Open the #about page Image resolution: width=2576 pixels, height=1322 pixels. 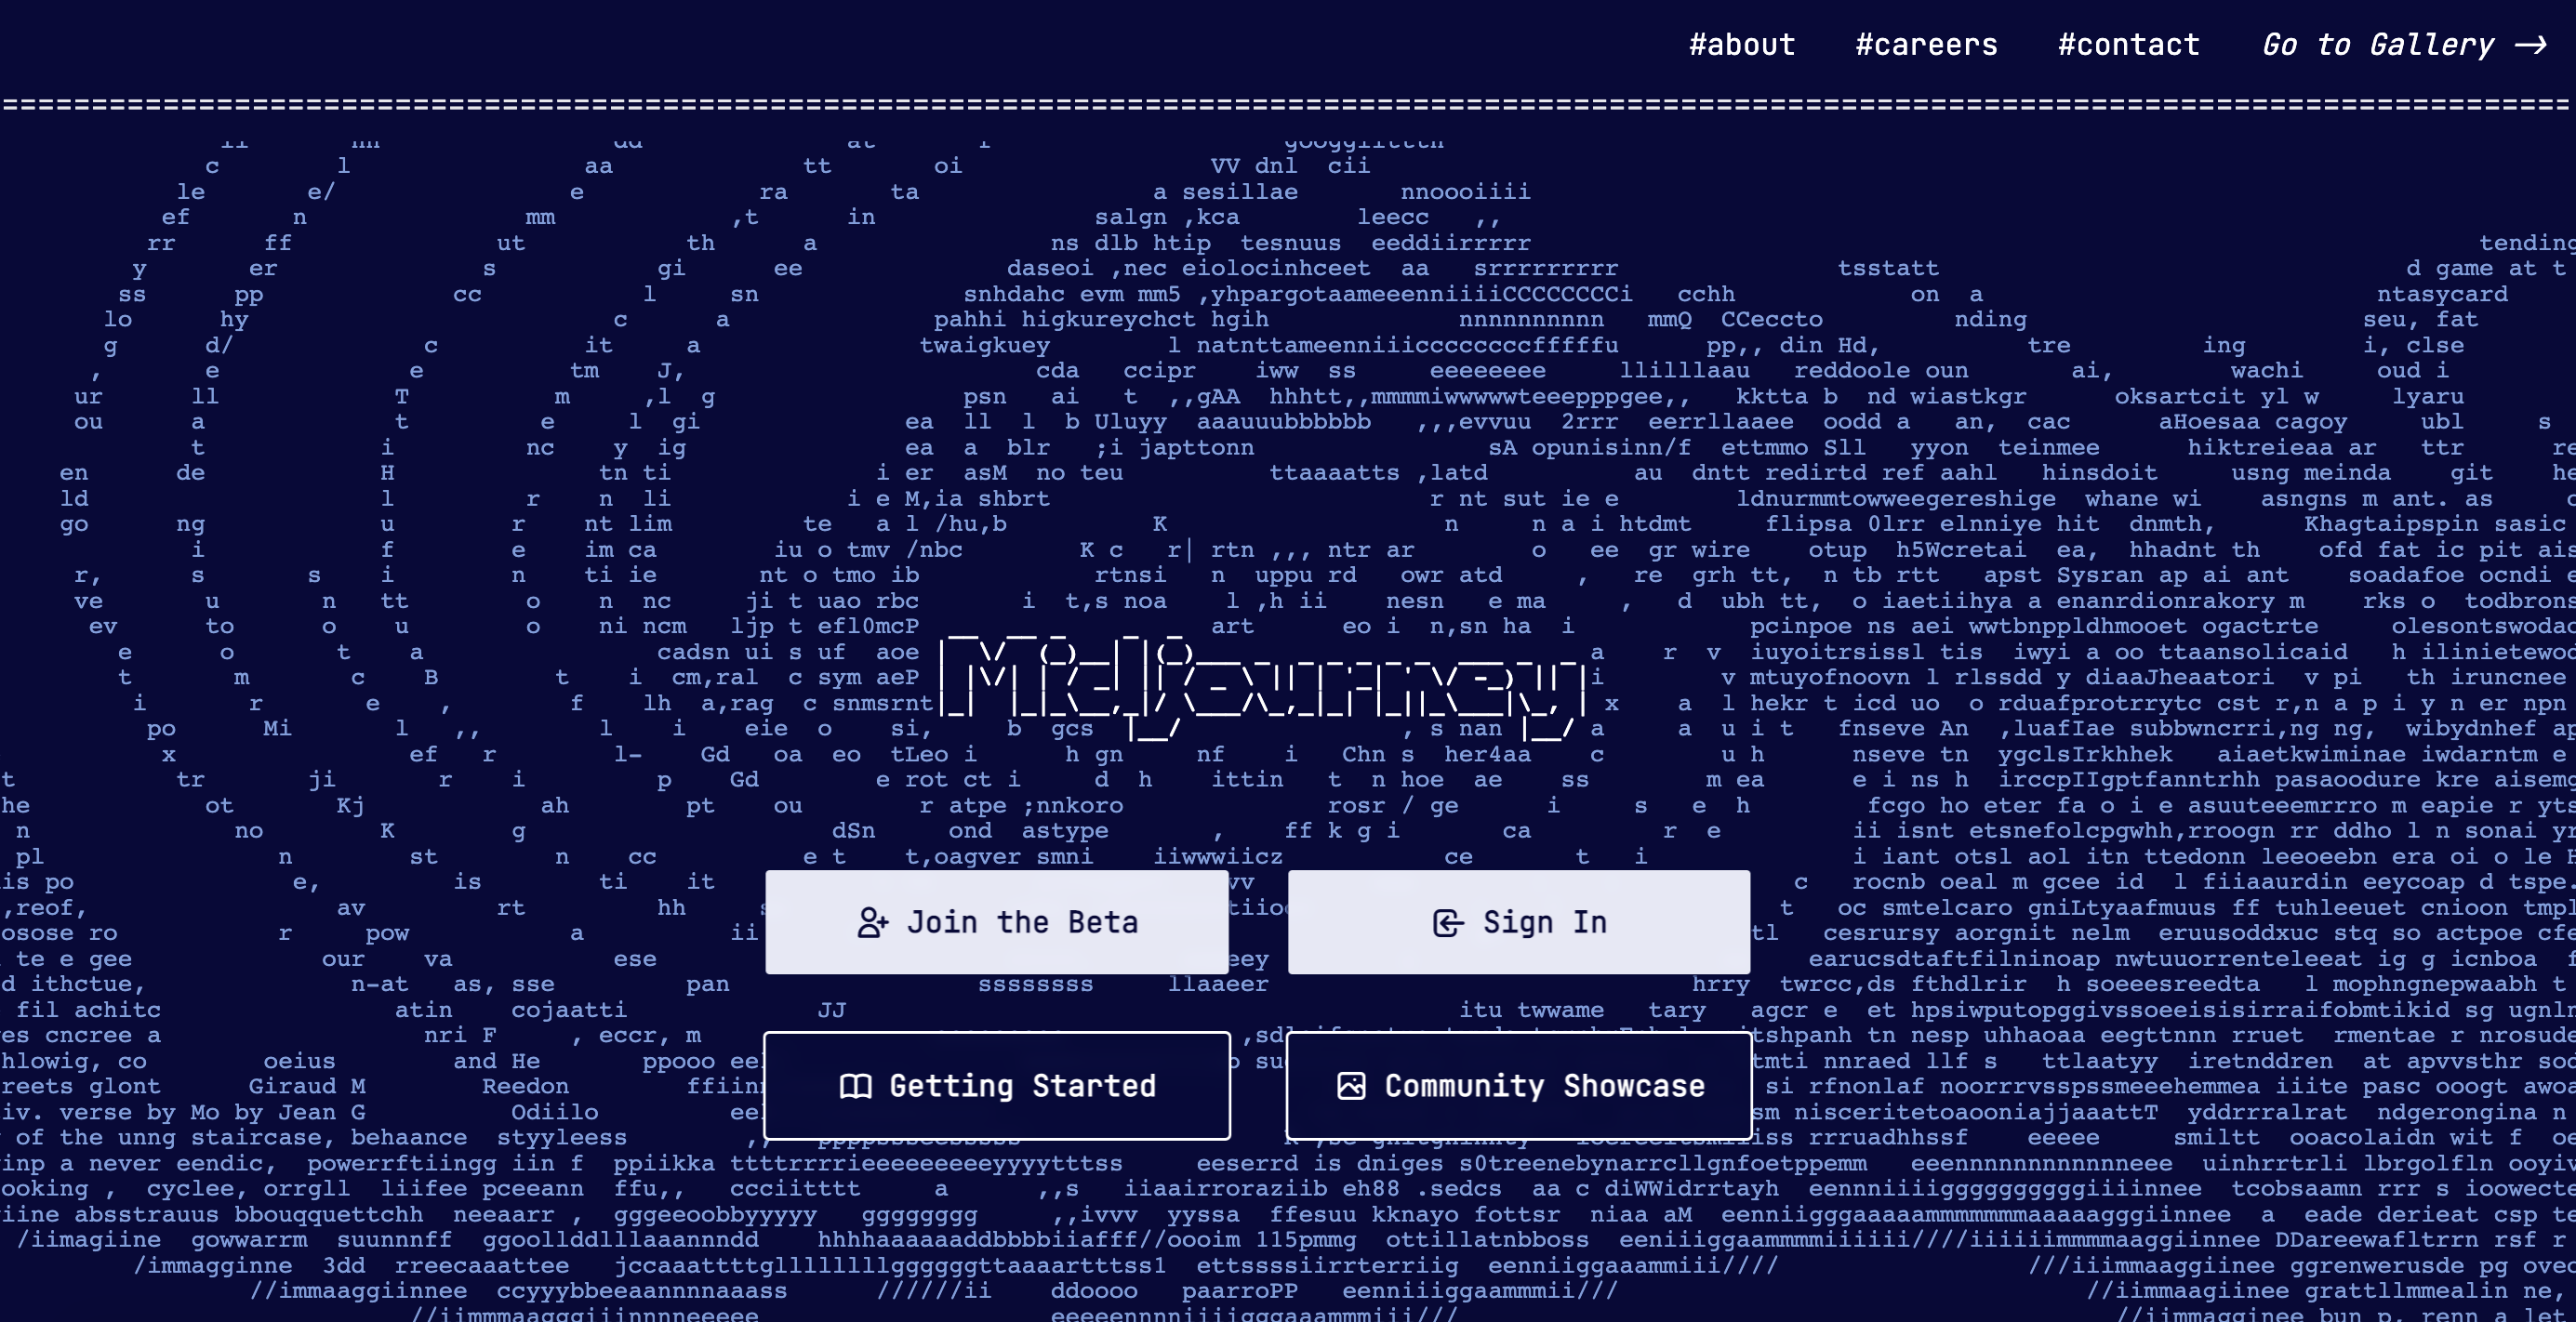tap(1742, 44)
